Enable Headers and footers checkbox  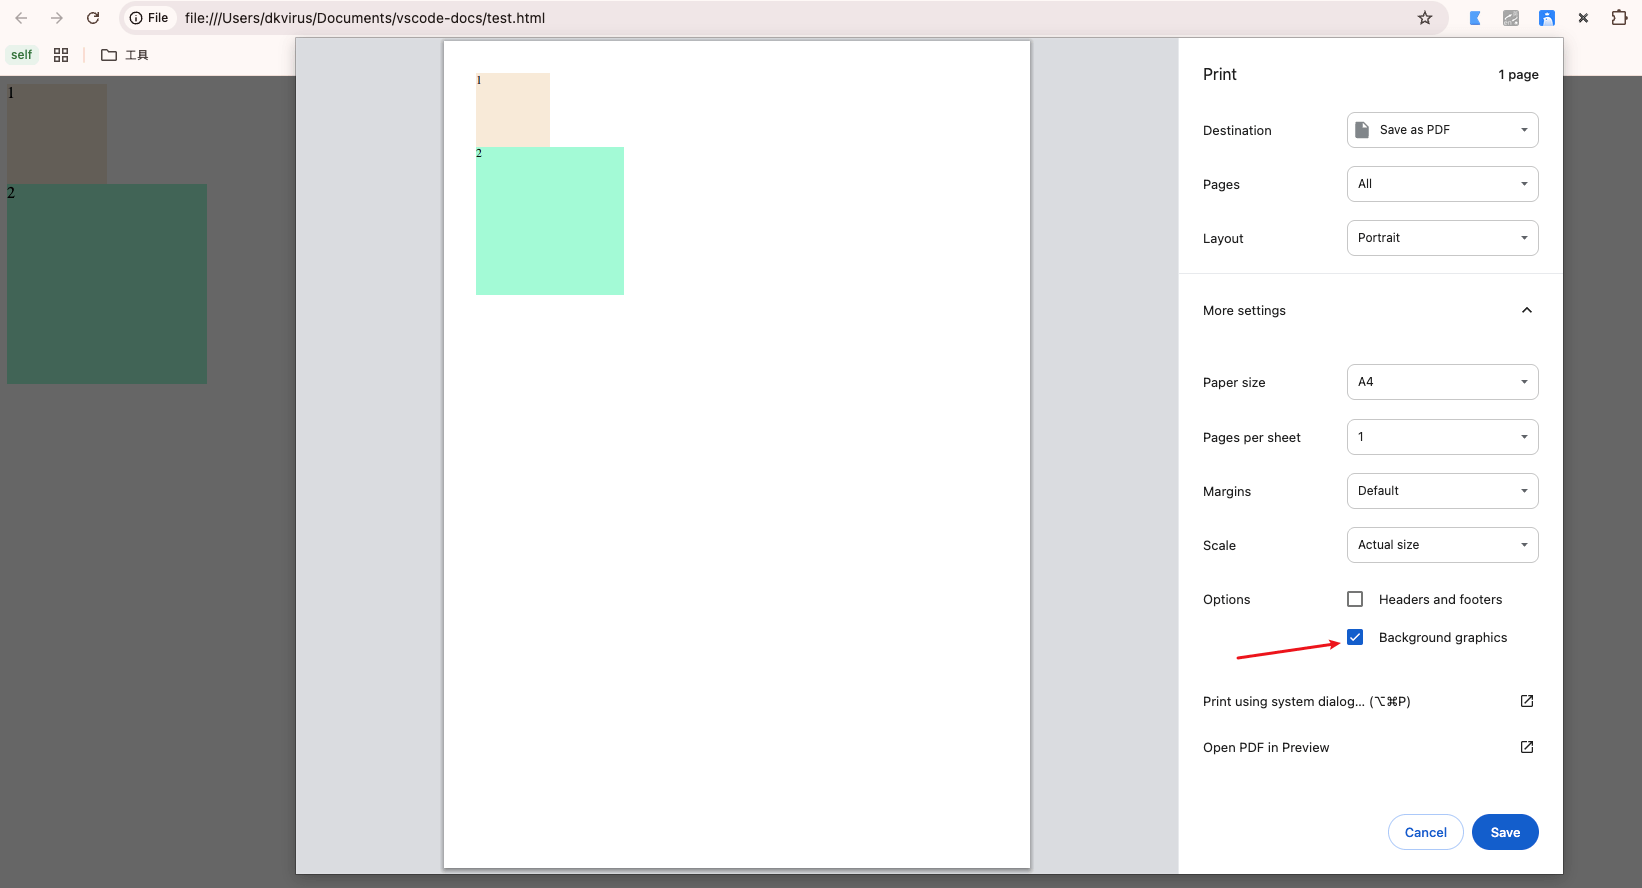(1355, 599)
